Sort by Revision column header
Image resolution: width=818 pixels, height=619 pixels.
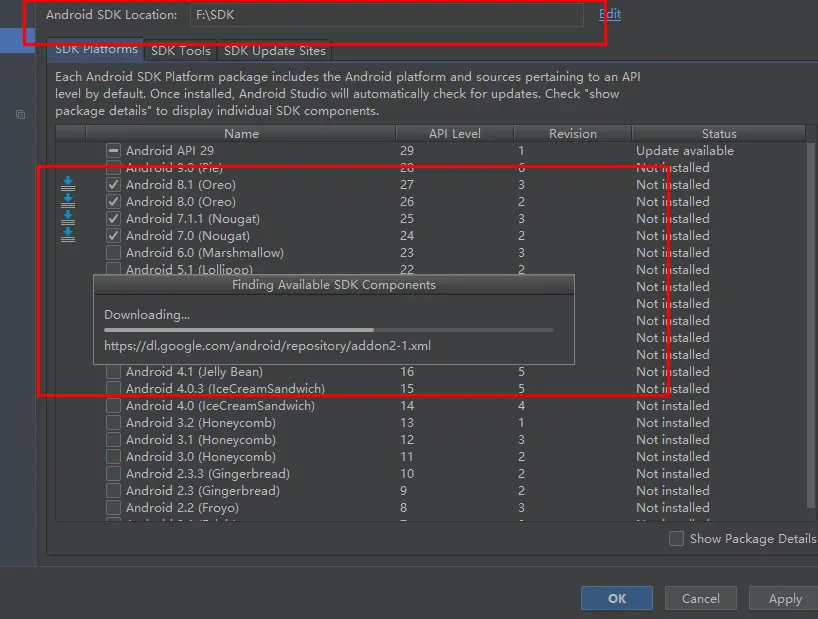[572, 133]
